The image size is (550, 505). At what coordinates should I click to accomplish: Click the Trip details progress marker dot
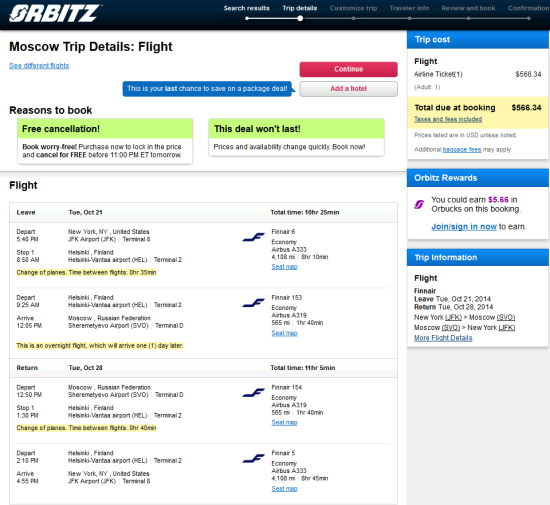pyautogui.click(x=300, y=18)
